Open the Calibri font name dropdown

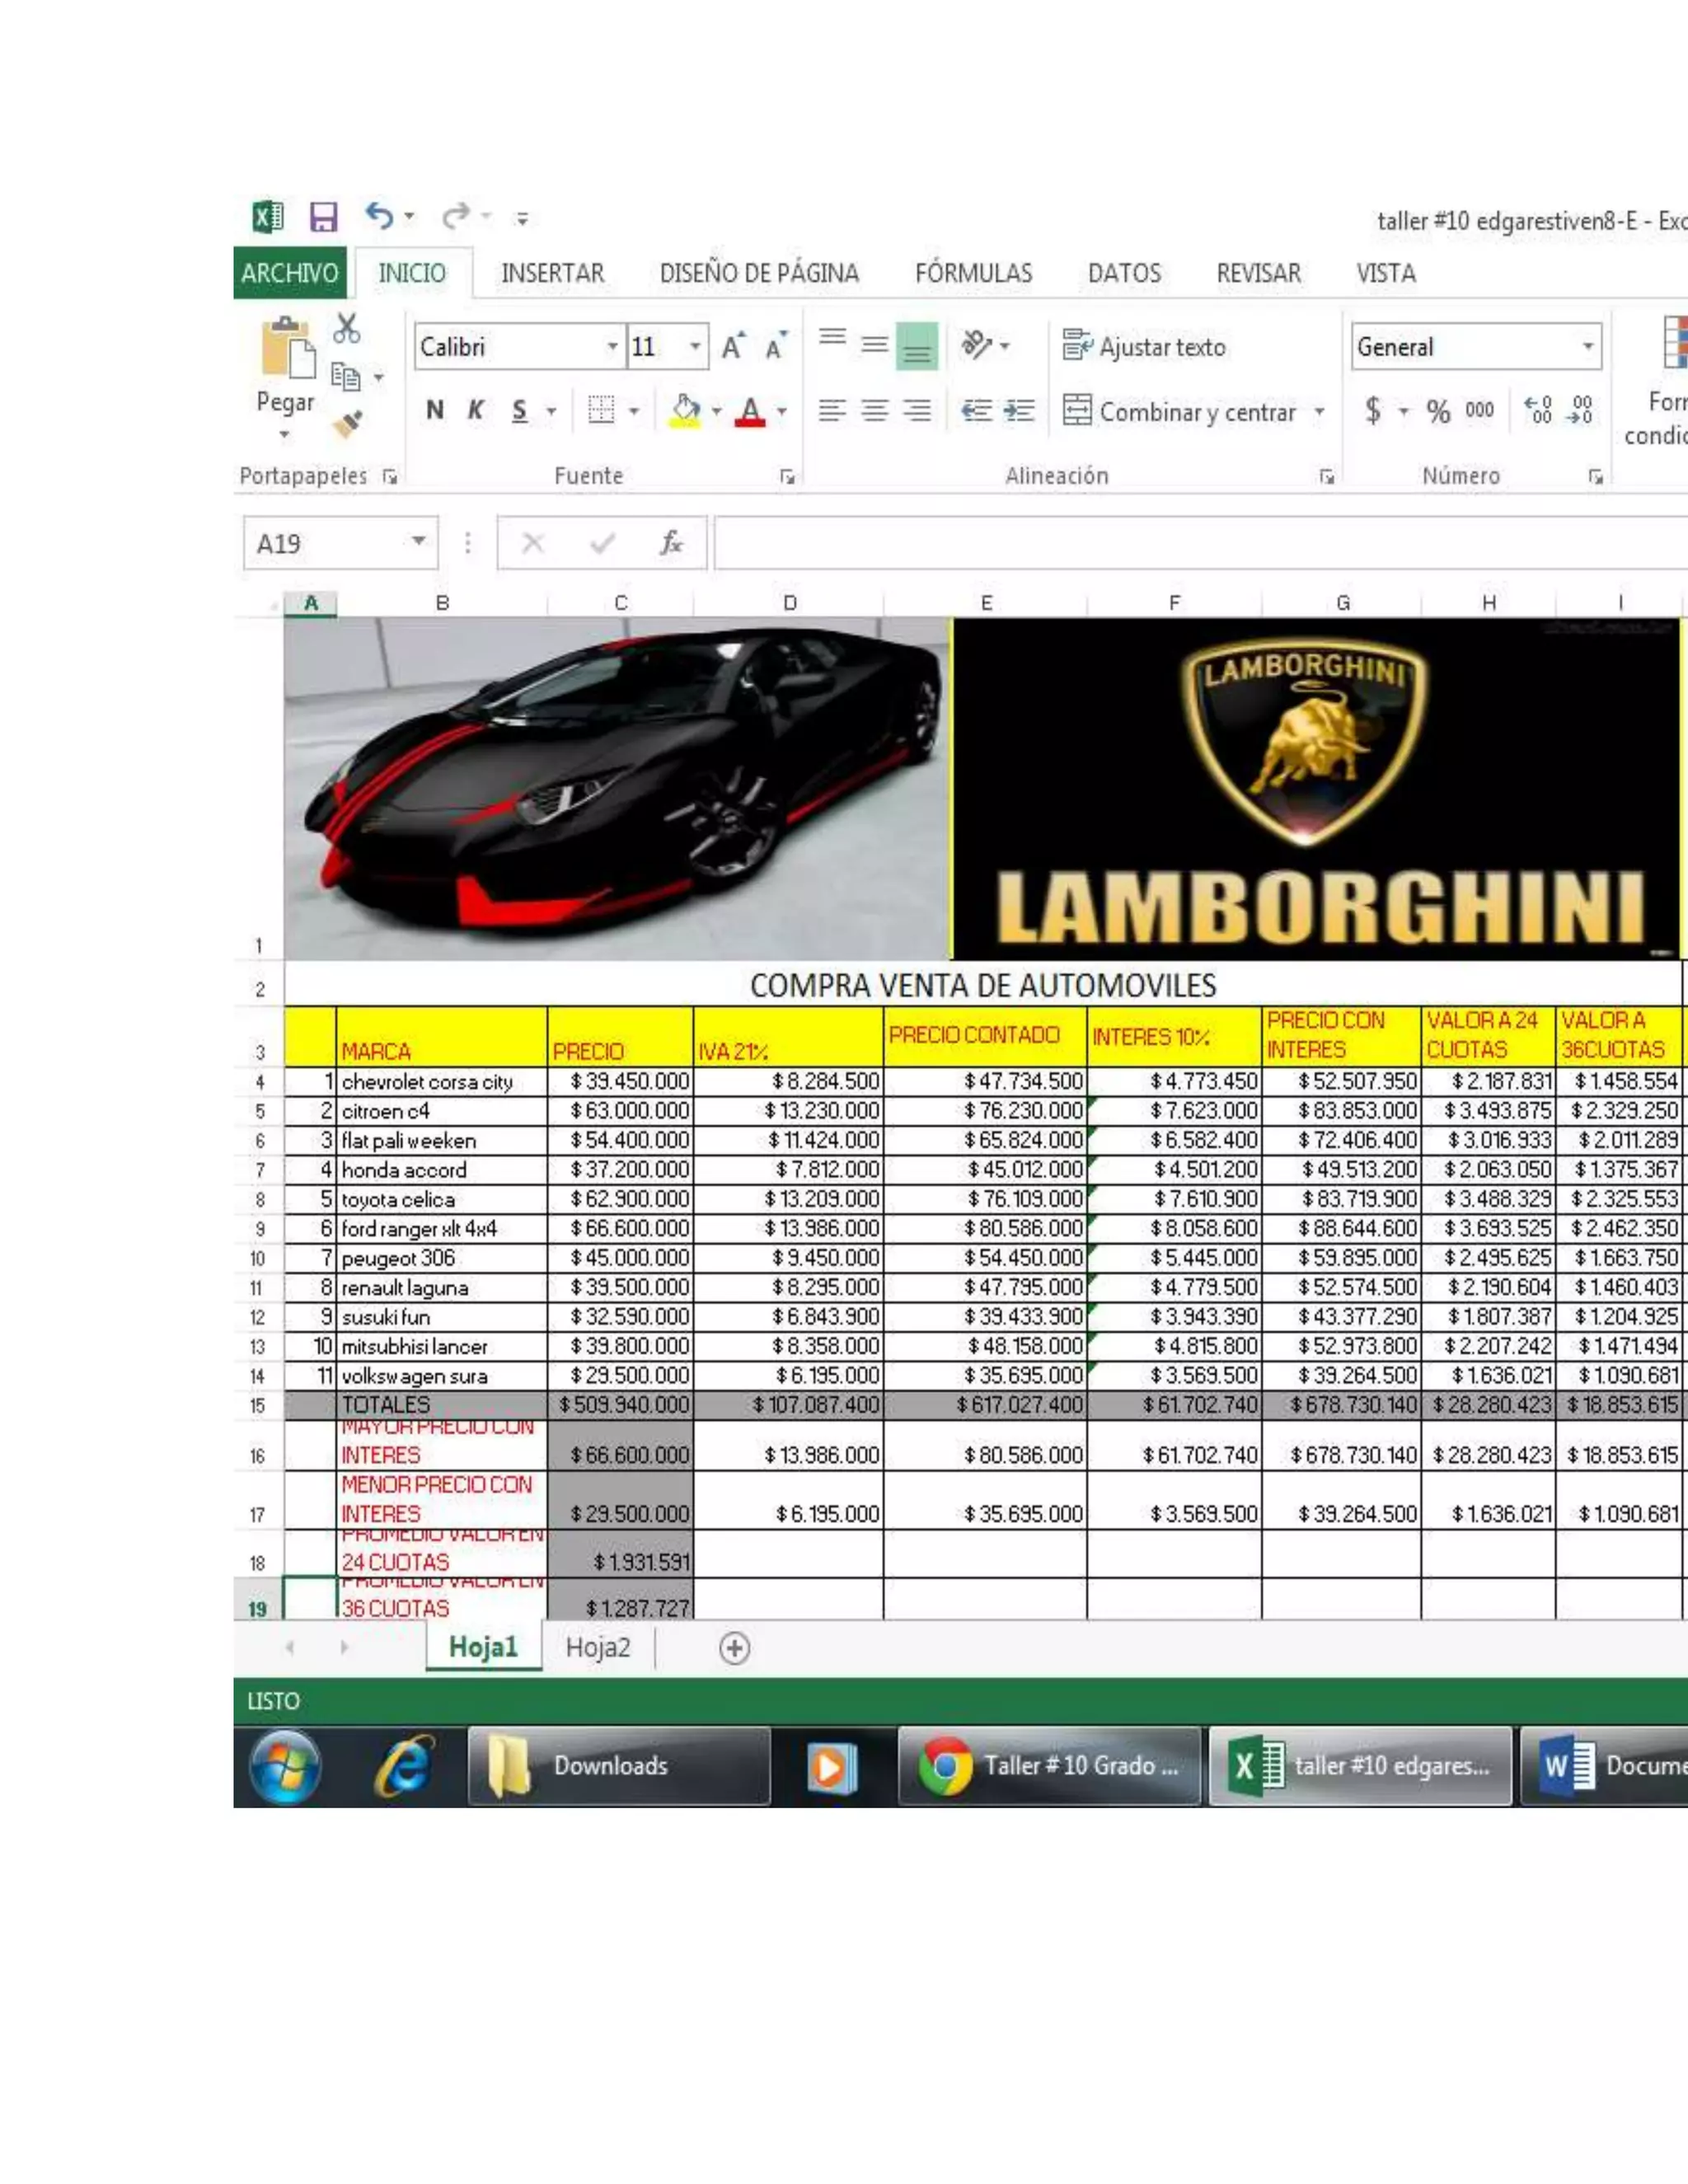click(x=612, y=347)
